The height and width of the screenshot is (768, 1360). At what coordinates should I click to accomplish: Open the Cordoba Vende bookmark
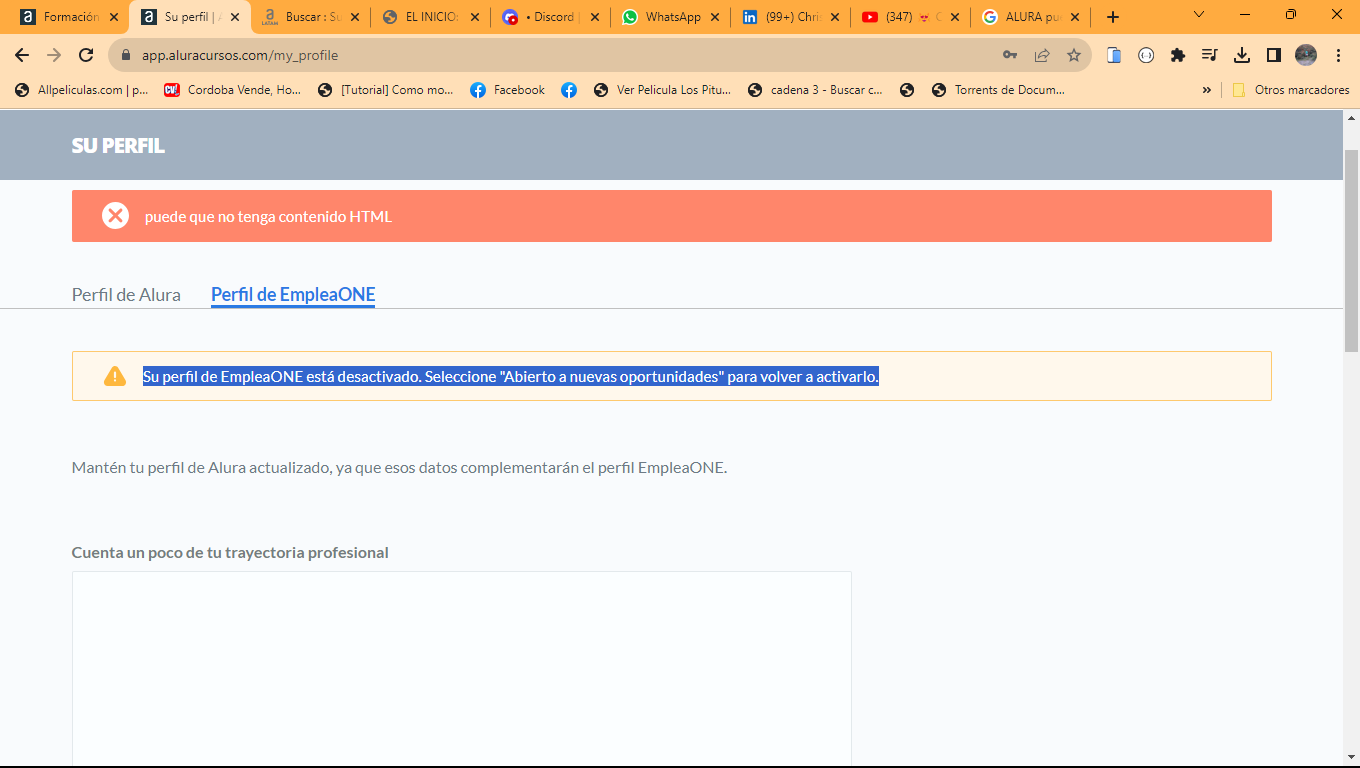232,90
